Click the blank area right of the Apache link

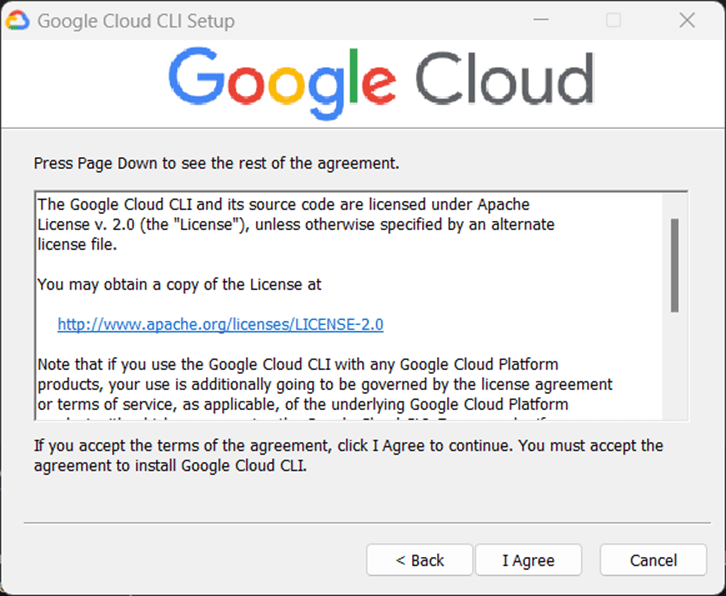point(520,324)
